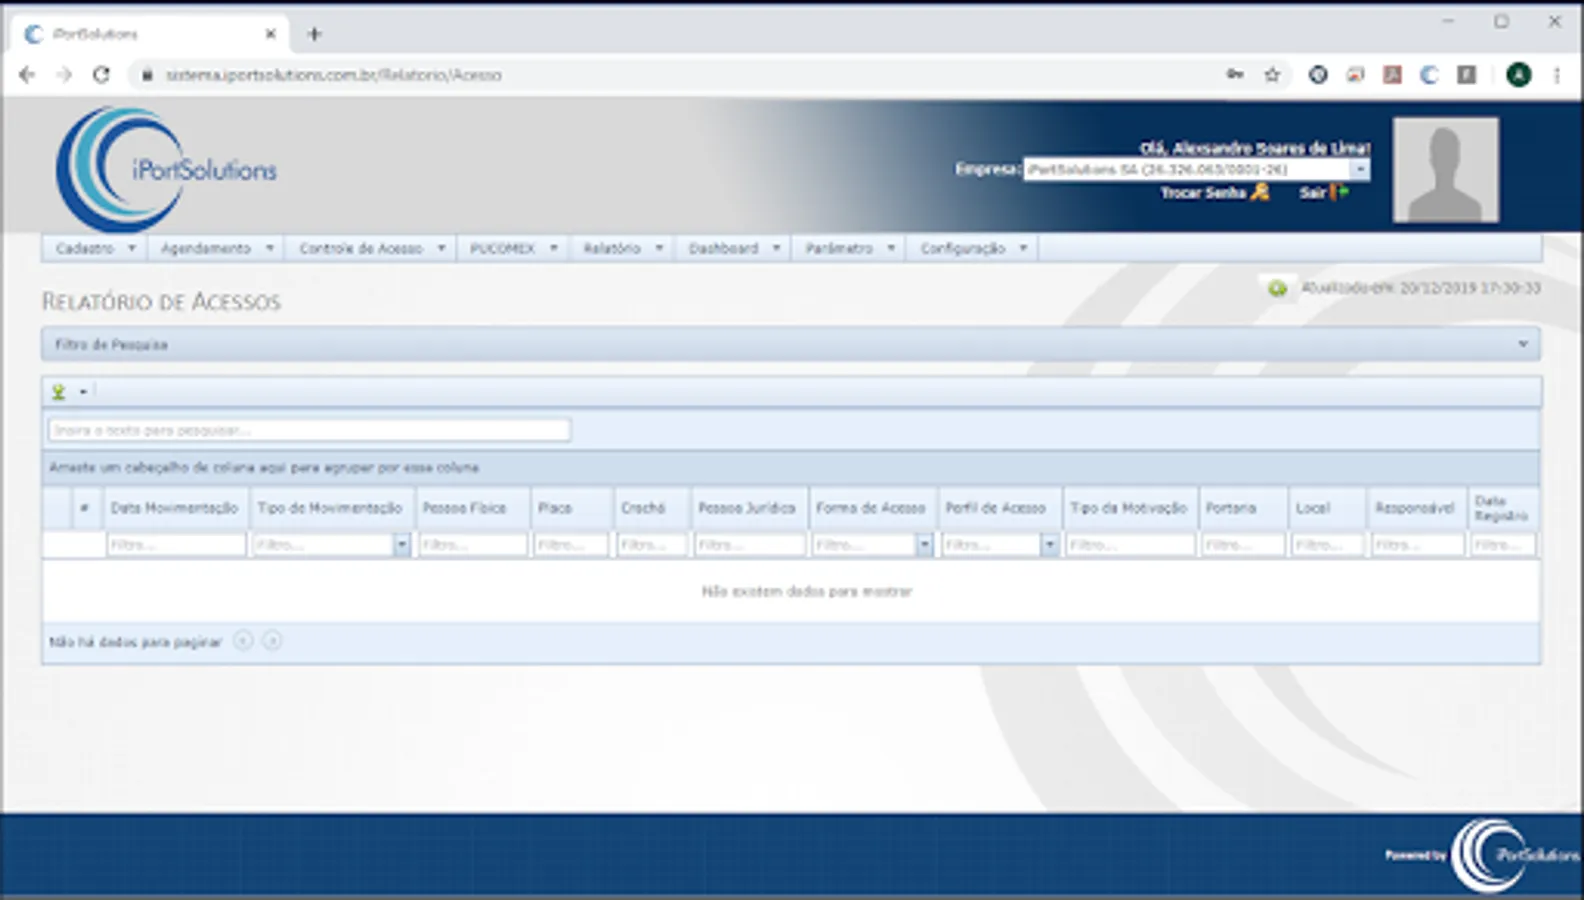
Task: Close the iPortSolutions browser tab
Action: pyautogui.click(x=270, y=34)
